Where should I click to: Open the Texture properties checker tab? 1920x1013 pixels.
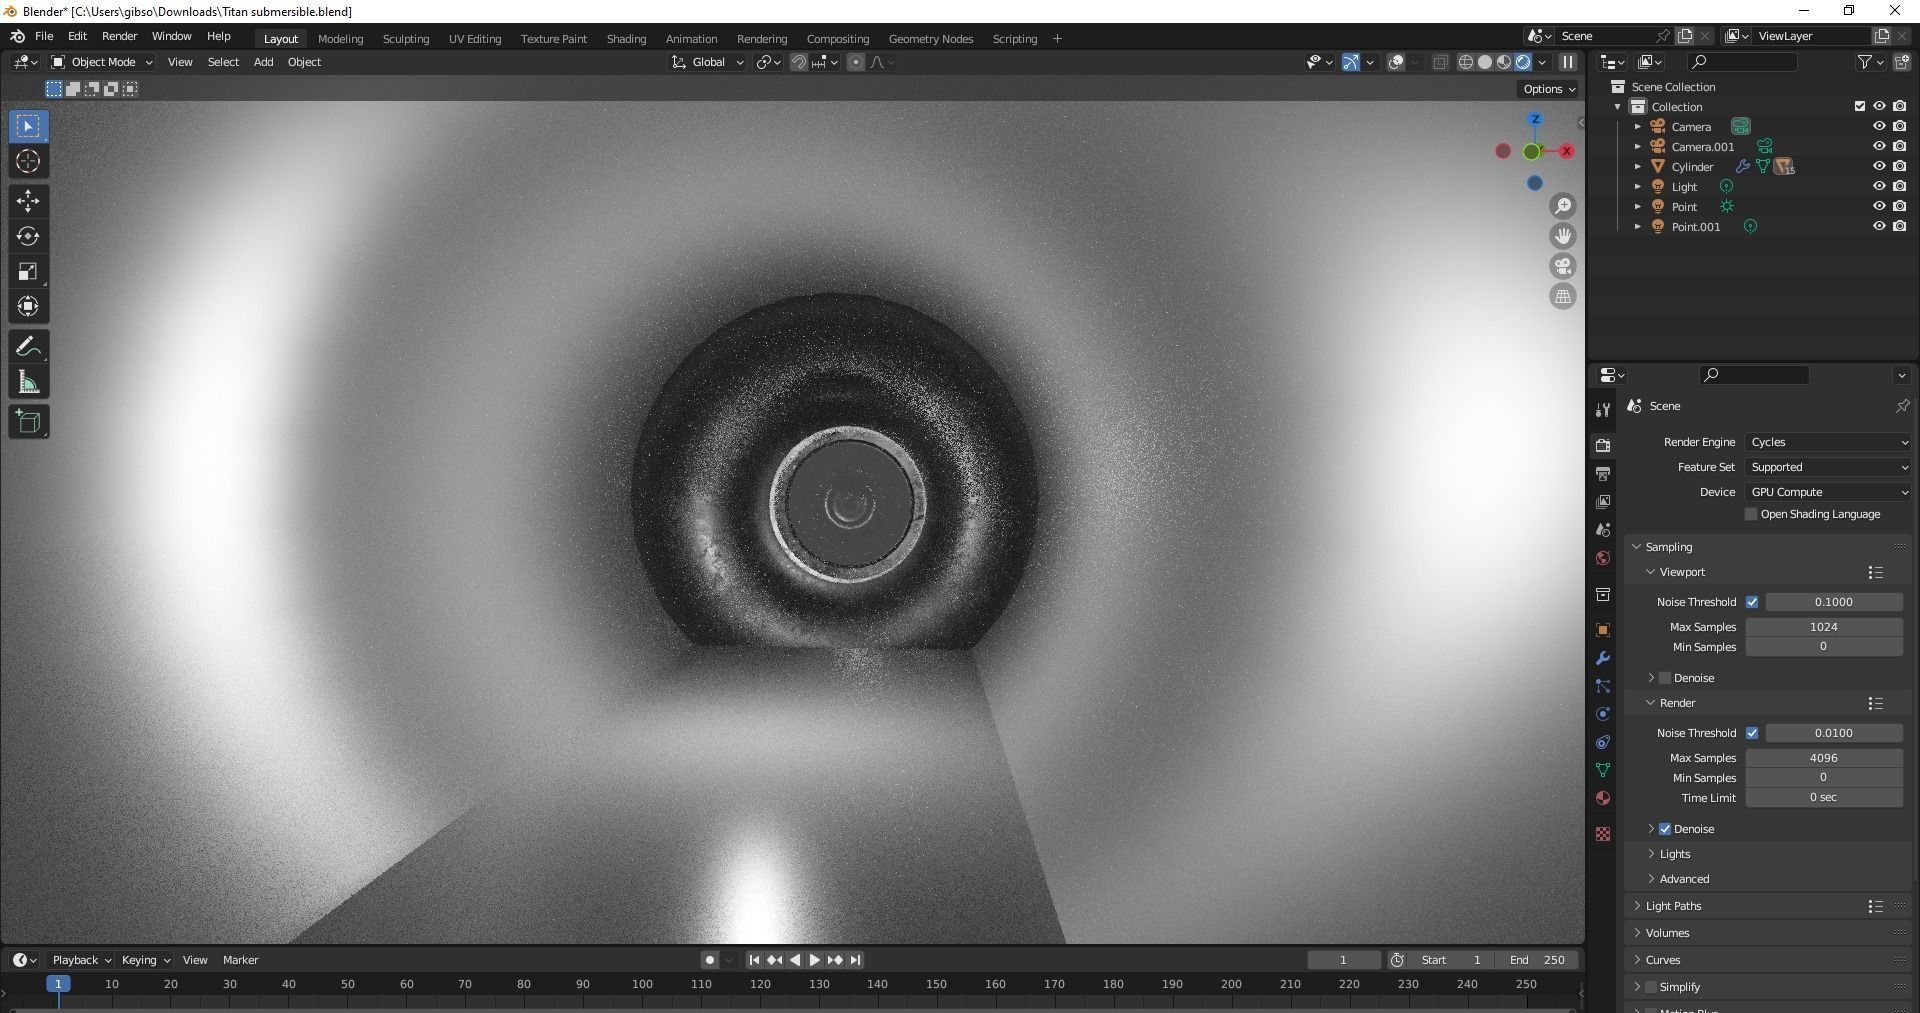point(1603,834)
